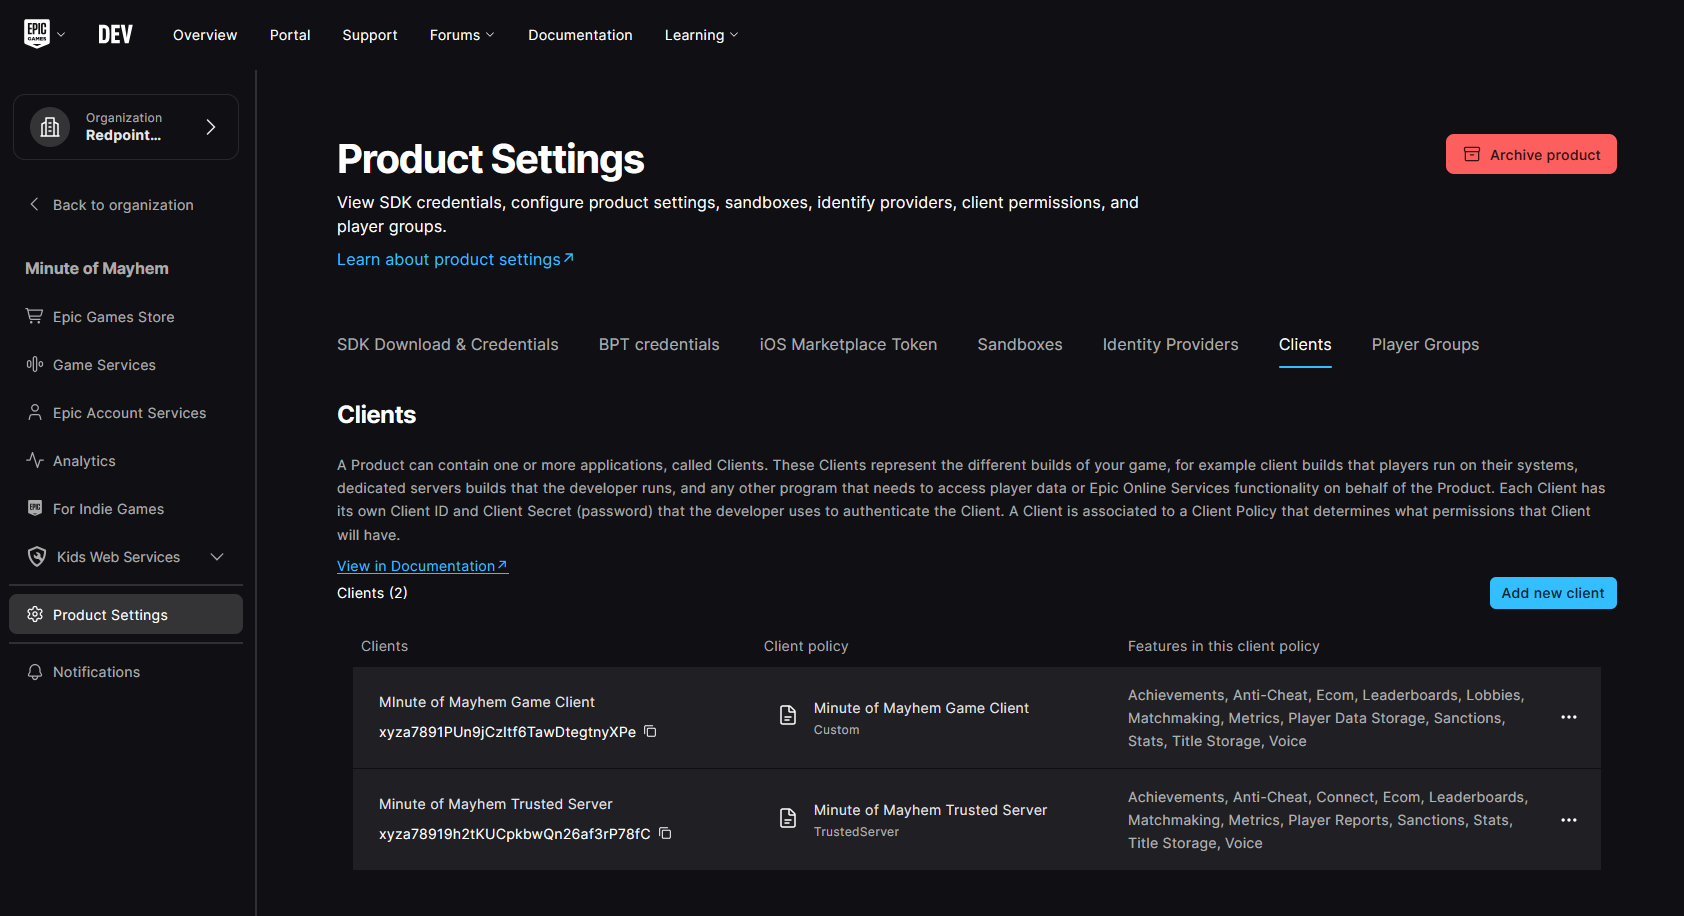Open Documentation from the top menu

(x=580, y=34)
